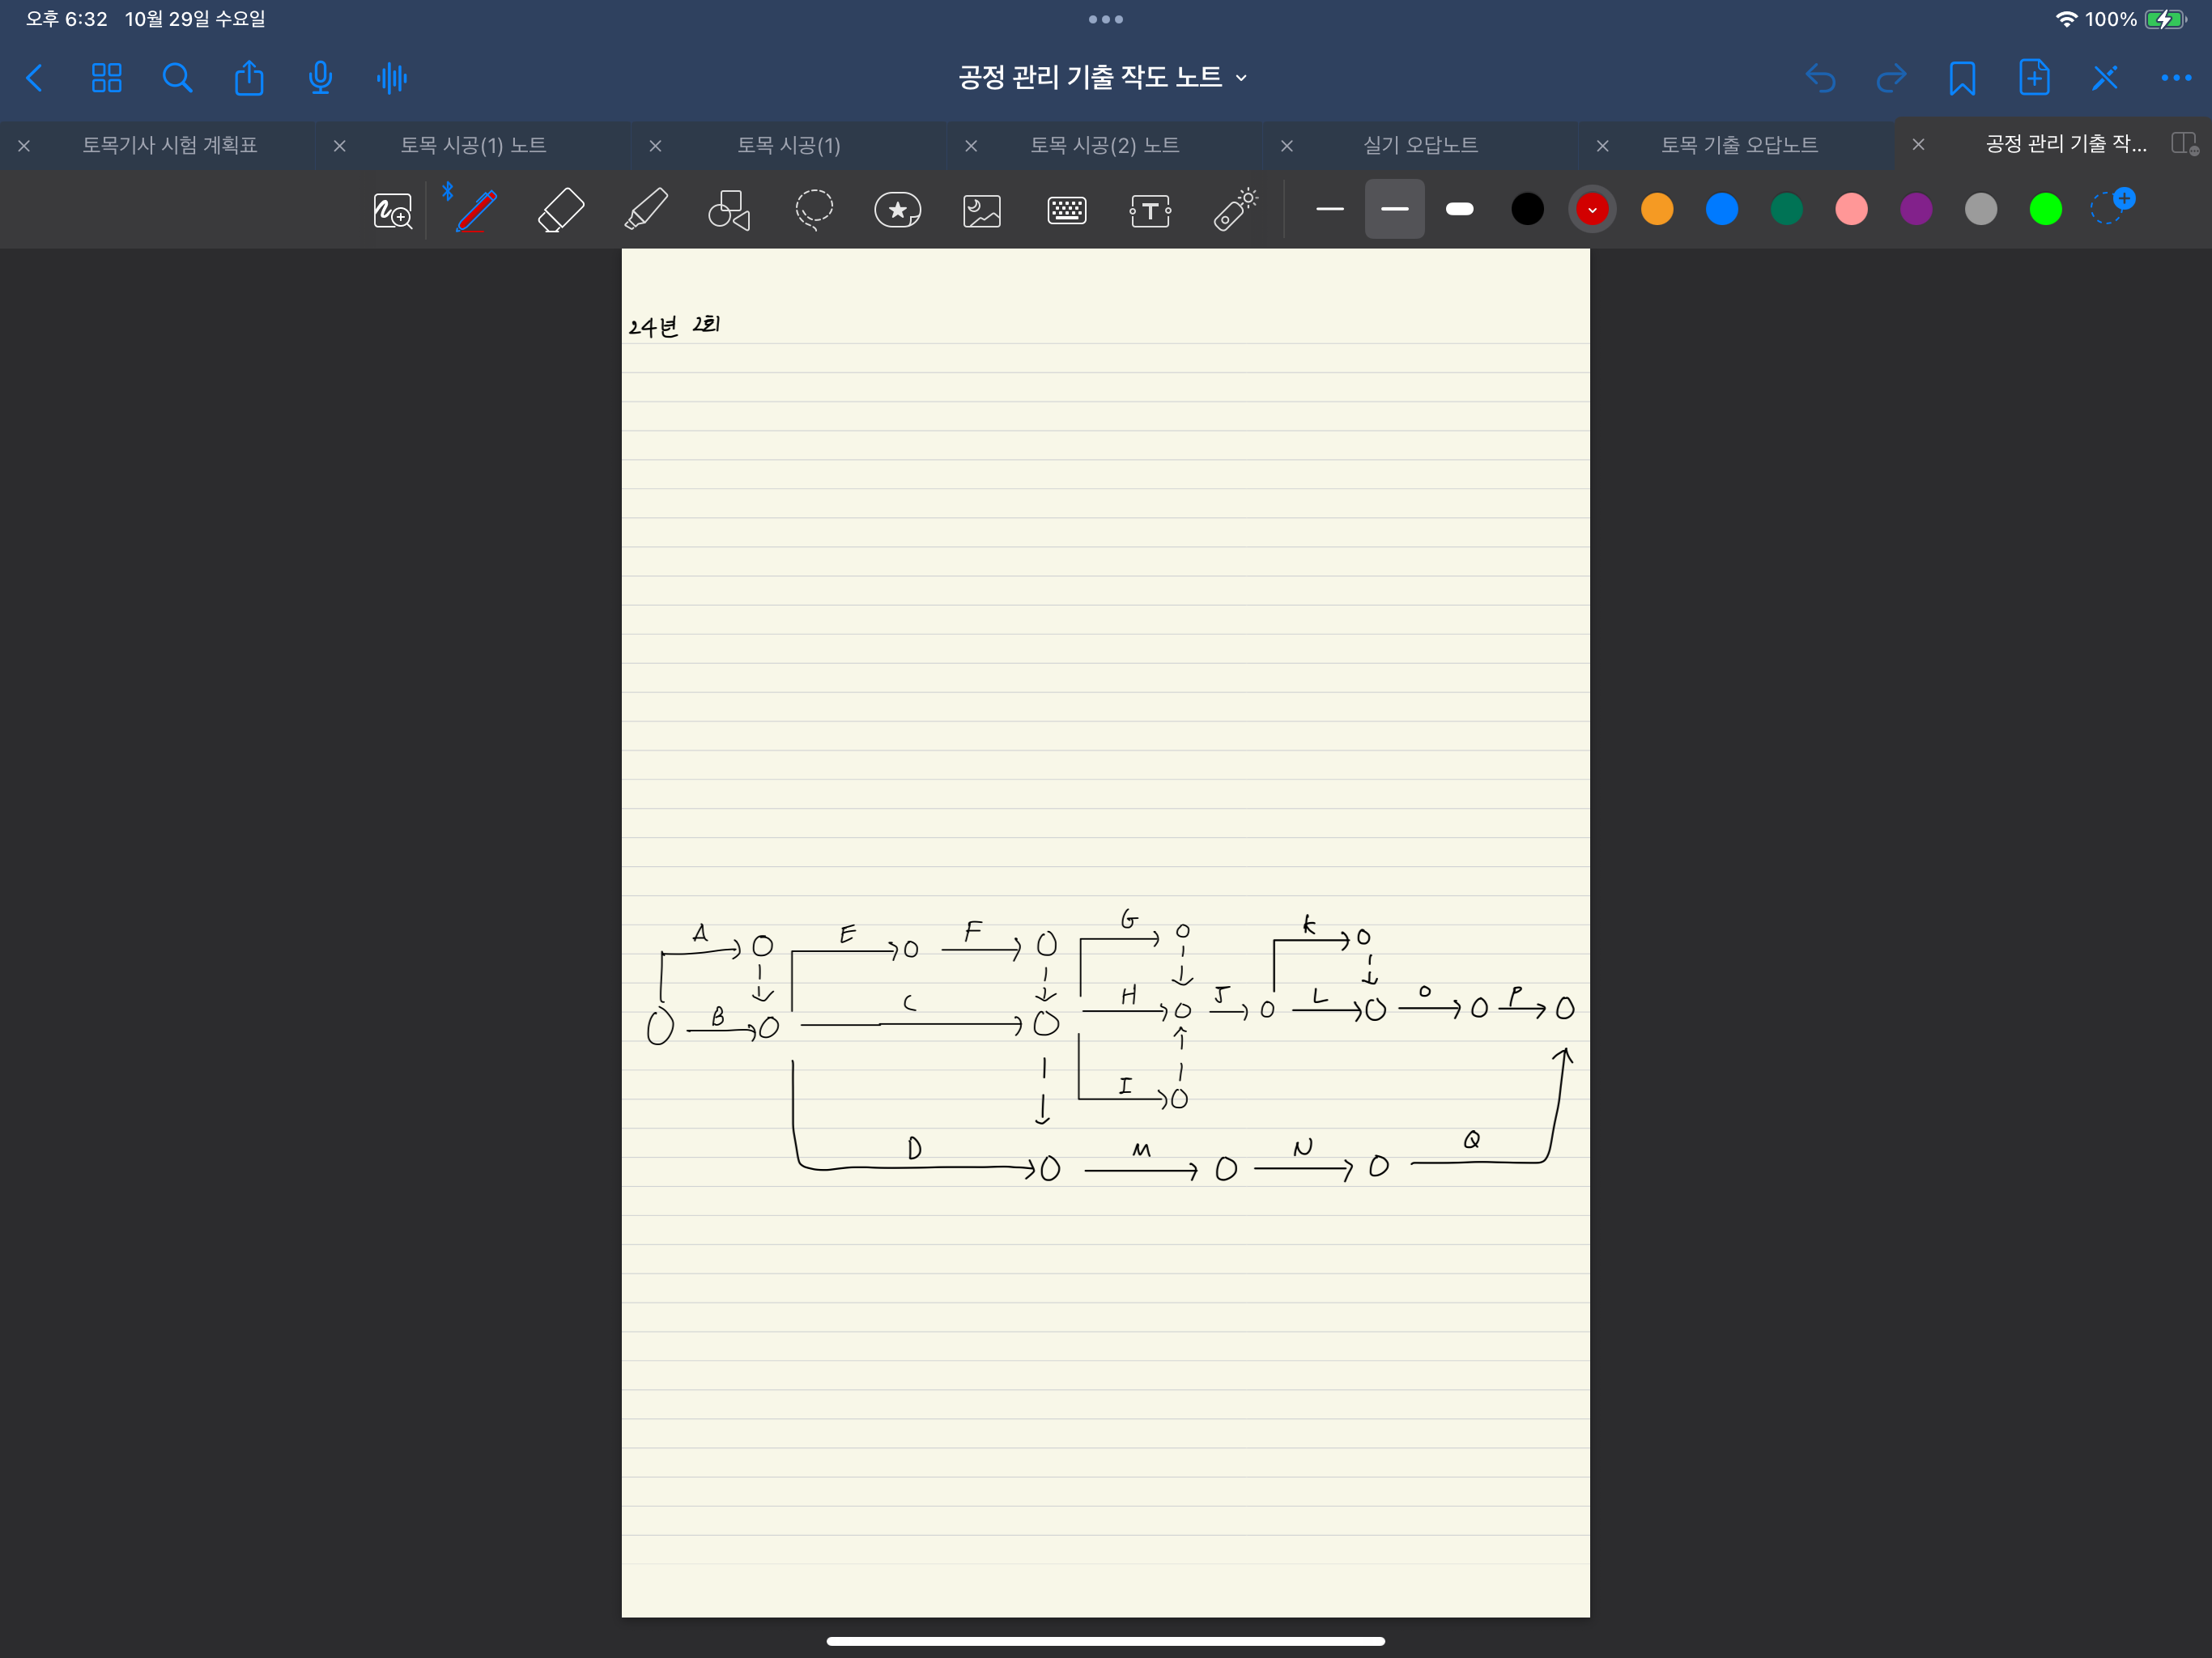Select the thinnest stroke width
2212x1658 pixels.
[x=1330, y=209]
